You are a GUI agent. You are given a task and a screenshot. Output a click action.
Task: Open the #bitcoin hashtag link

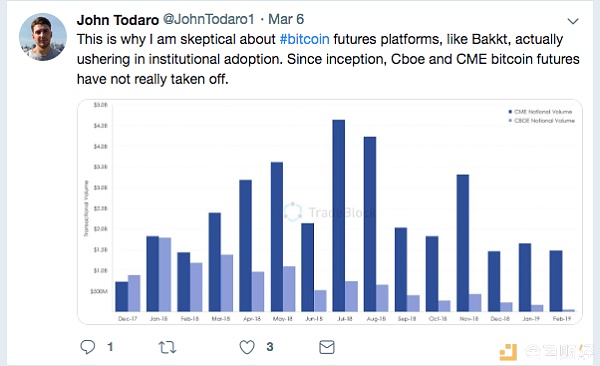pos(305,39)
